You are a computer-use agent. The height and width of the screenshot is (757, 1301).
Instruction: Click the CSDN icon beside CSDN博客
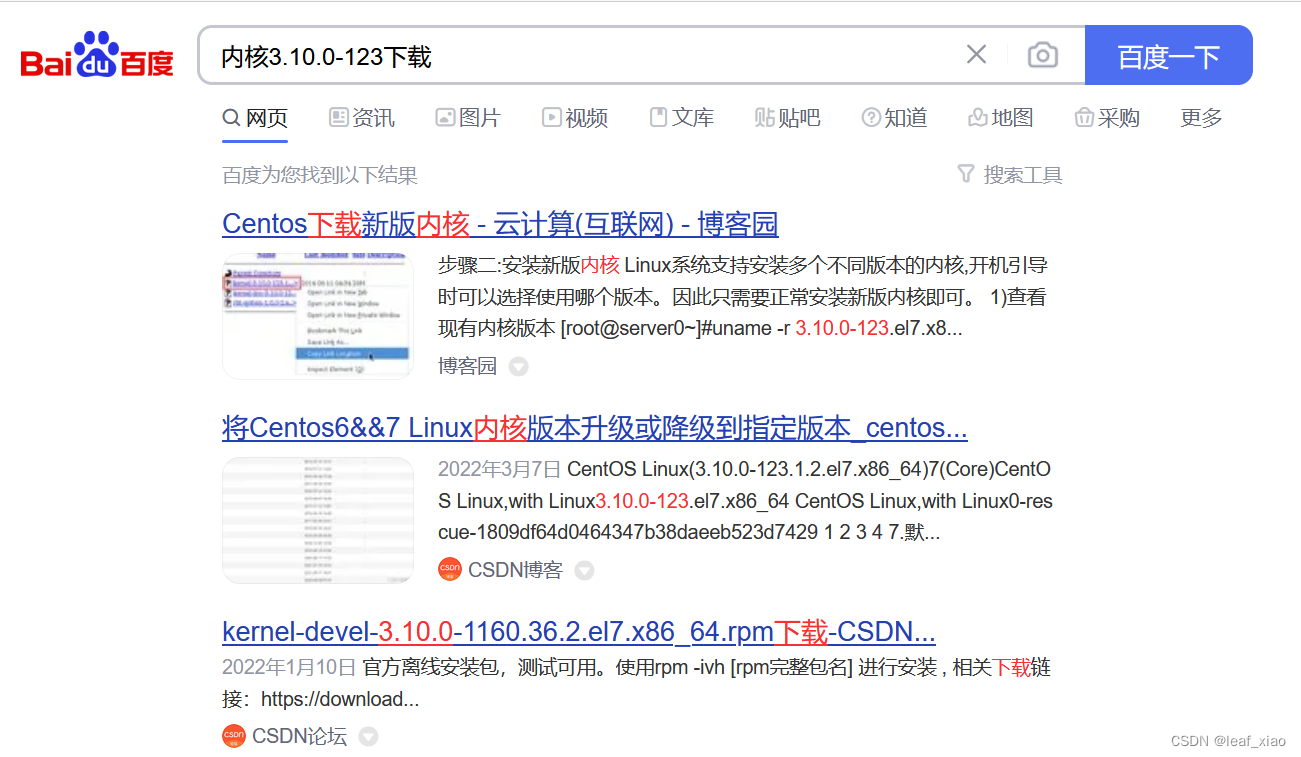click(450, 570)
